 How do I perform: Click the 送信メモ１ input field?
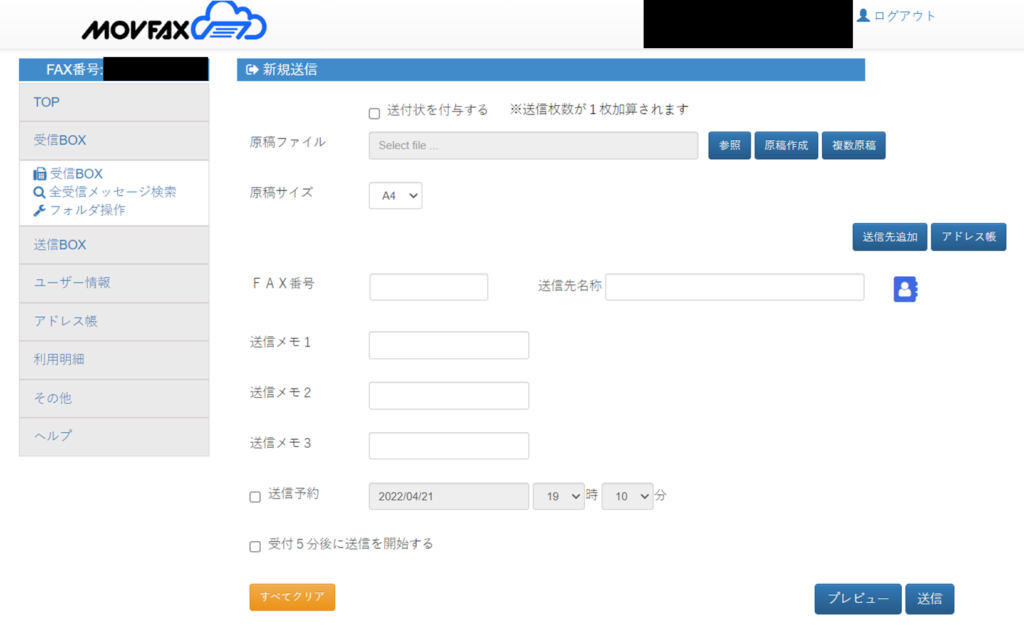449,345
